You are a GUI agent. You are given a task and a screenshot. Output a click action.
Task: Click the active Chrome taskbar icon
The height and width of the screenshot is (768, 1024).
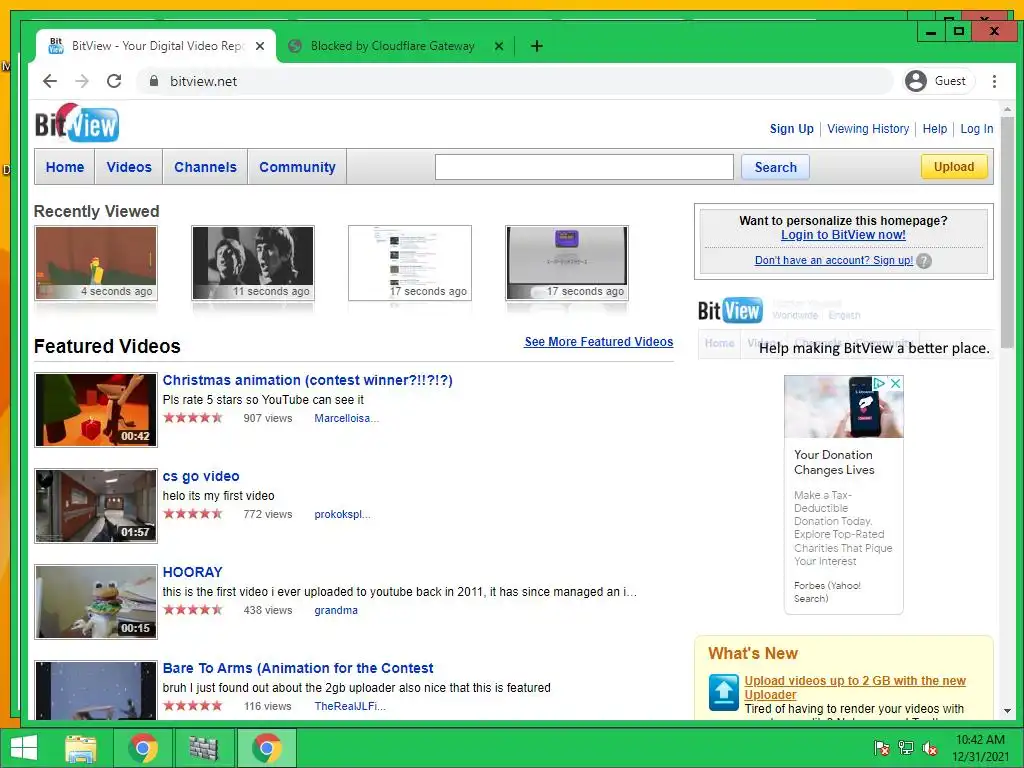pyautogui.click(x=266, y=748)
